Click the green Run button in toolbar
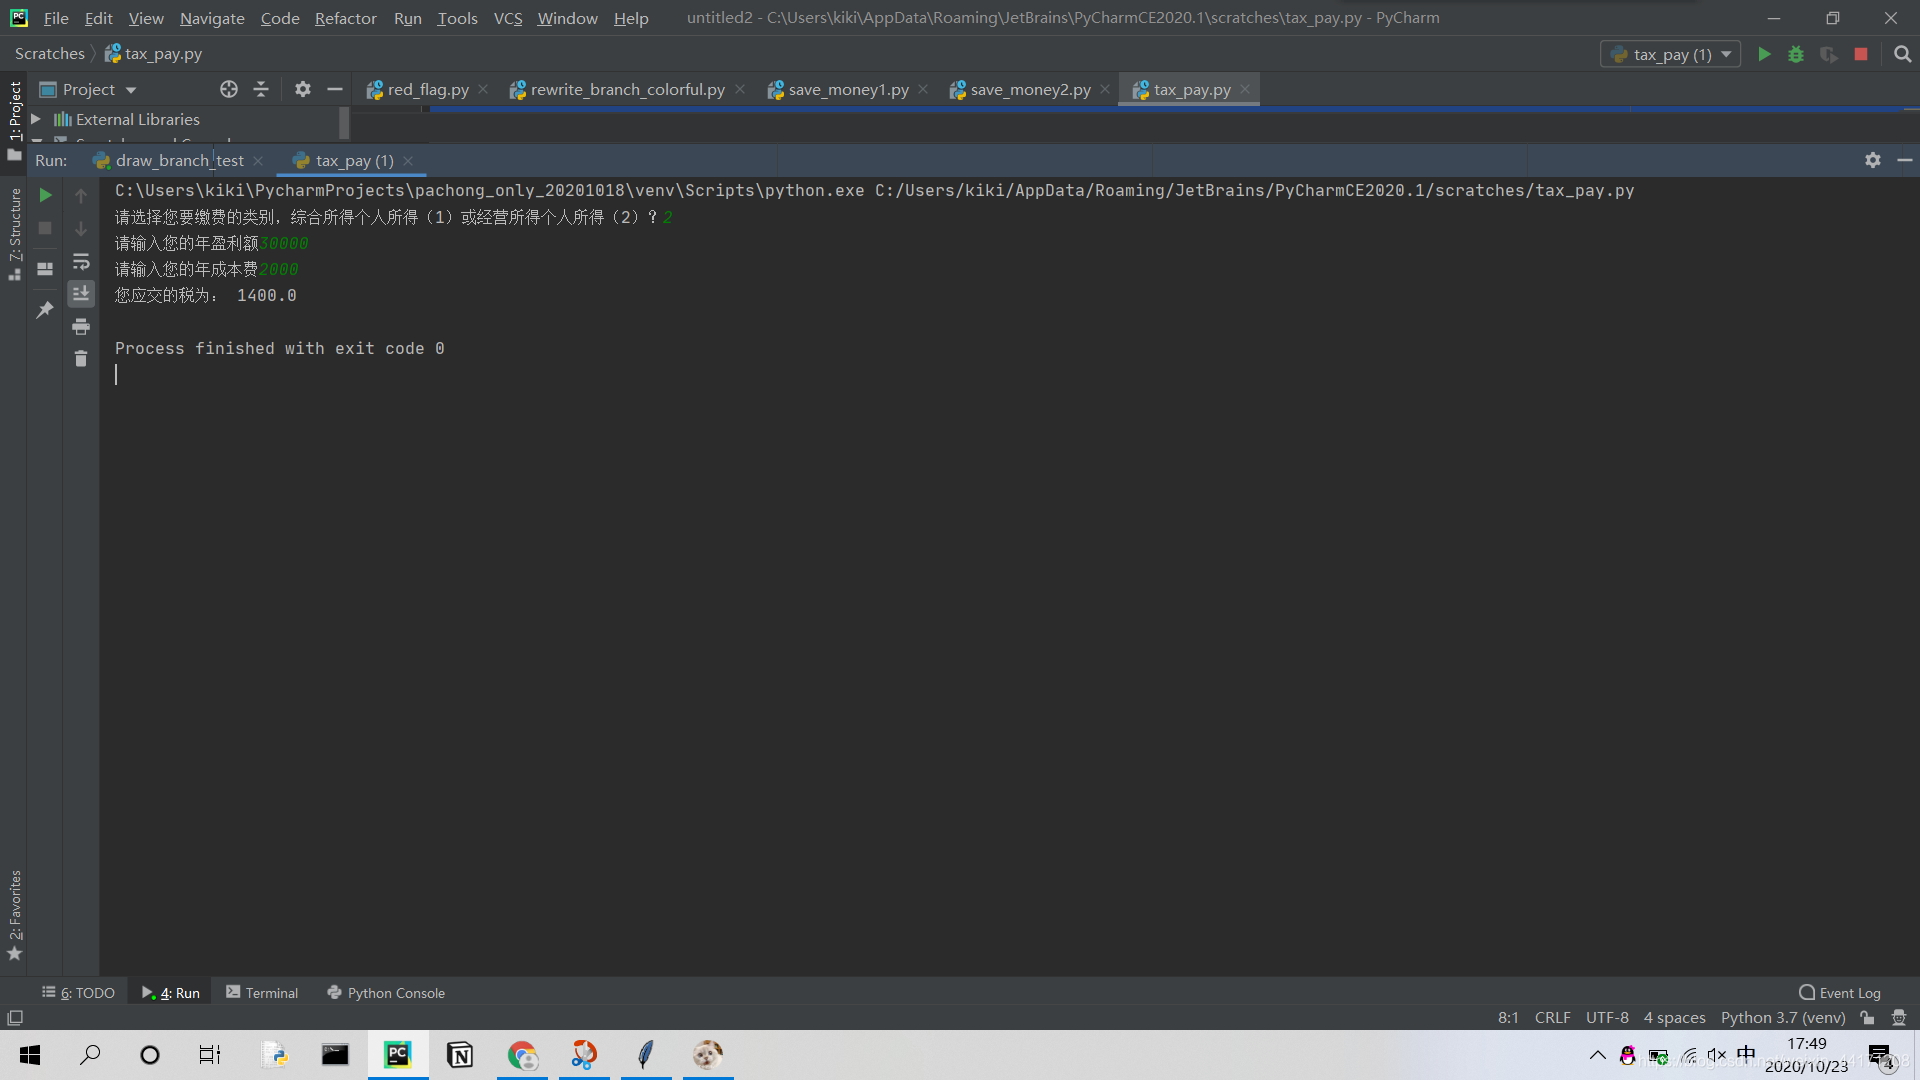The width and height of the screenshot is (1920, 1080). coord(1764,54)
